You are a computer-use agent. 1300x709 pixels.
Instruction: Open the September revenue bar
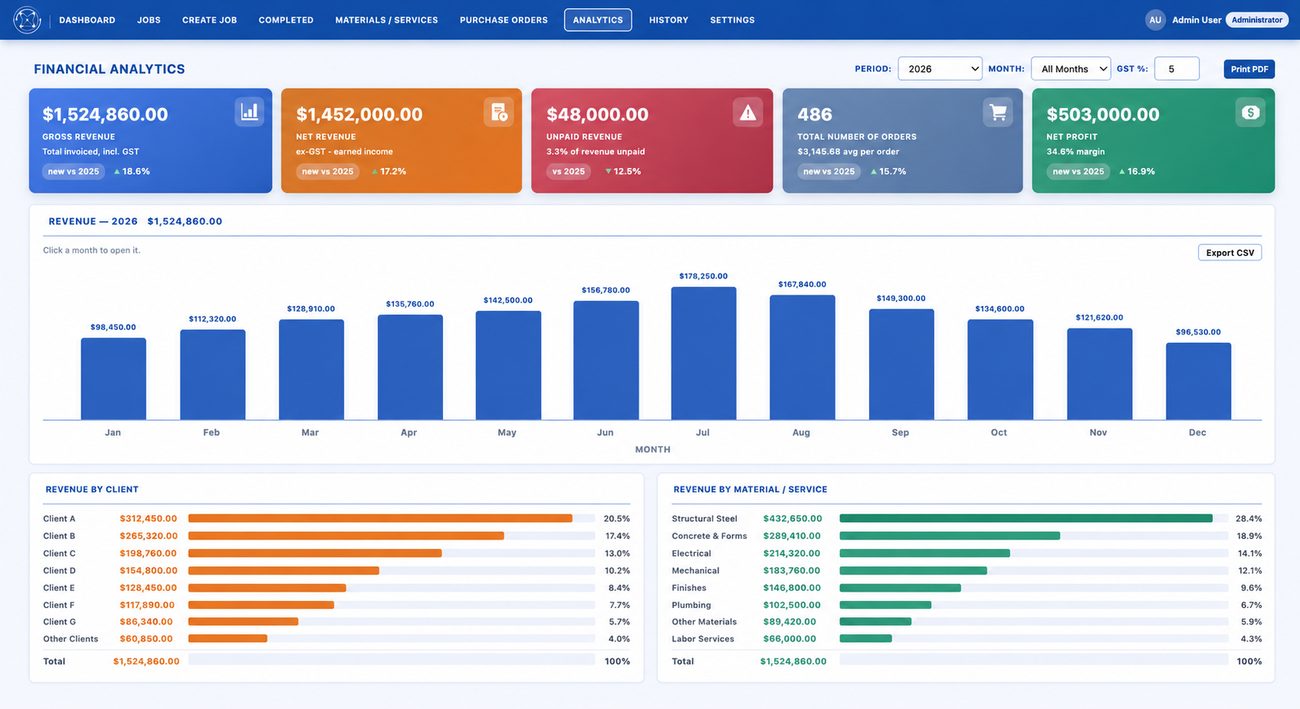[901, 364]
